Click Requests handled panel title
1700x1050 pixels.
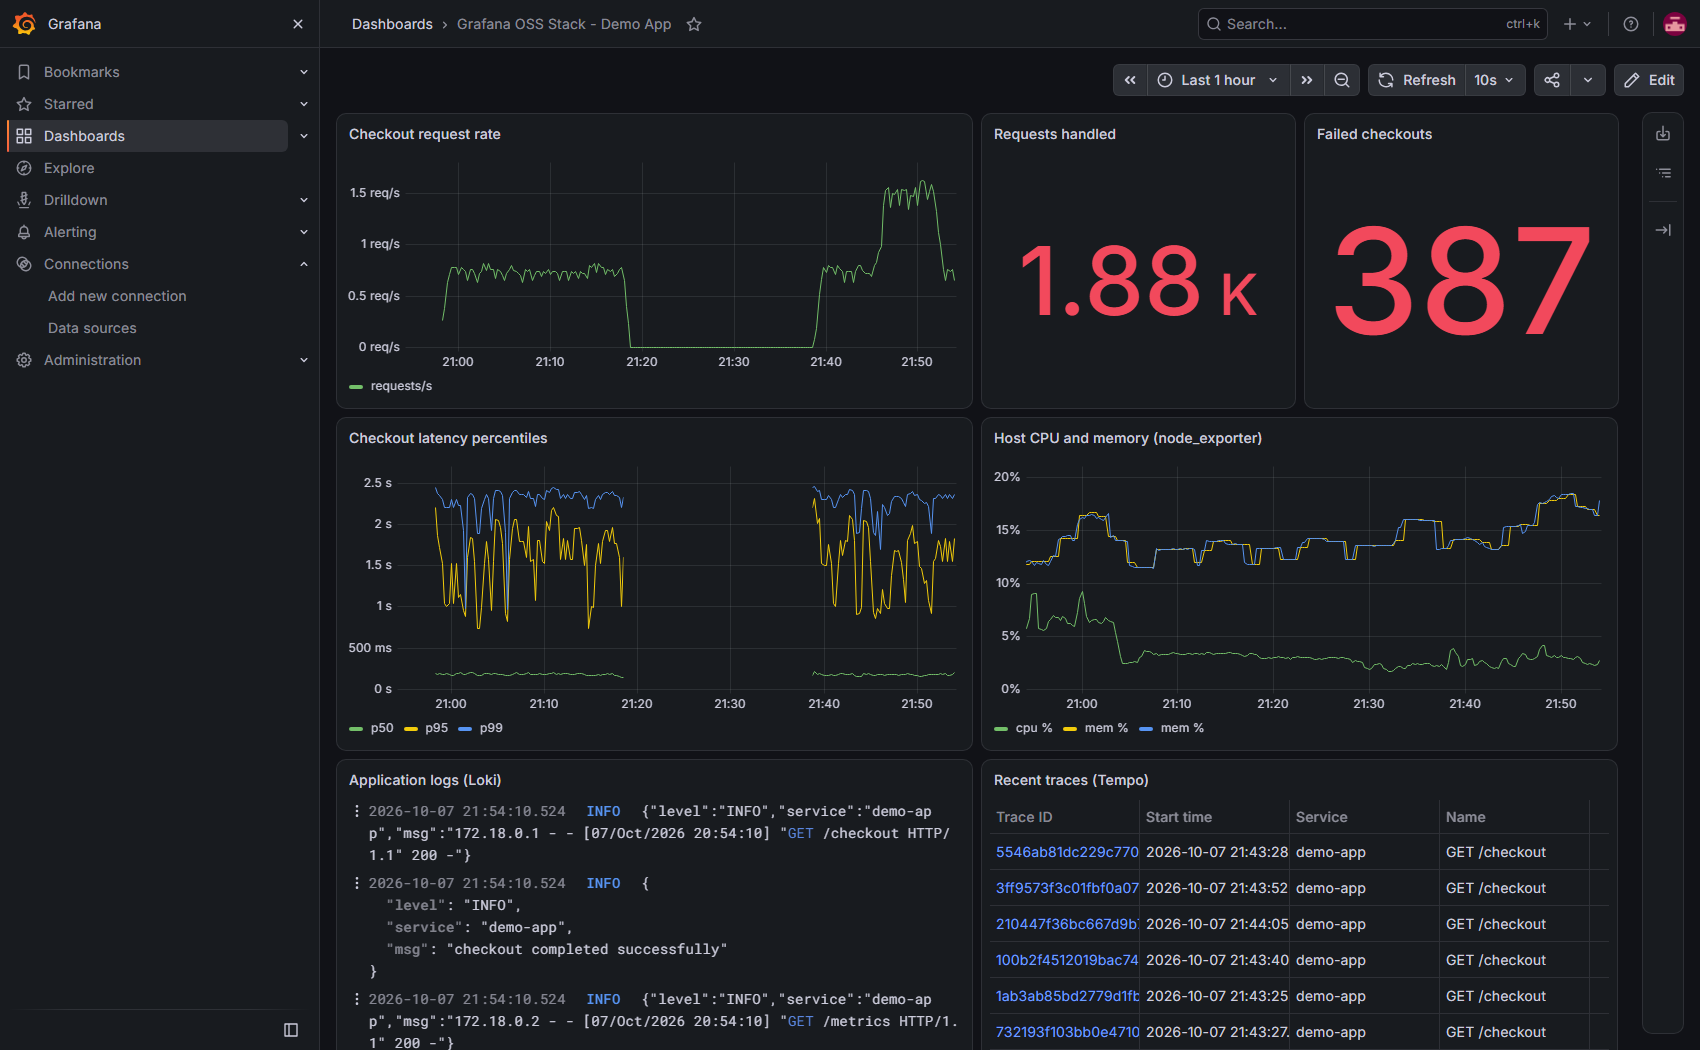coord(1055,134)
